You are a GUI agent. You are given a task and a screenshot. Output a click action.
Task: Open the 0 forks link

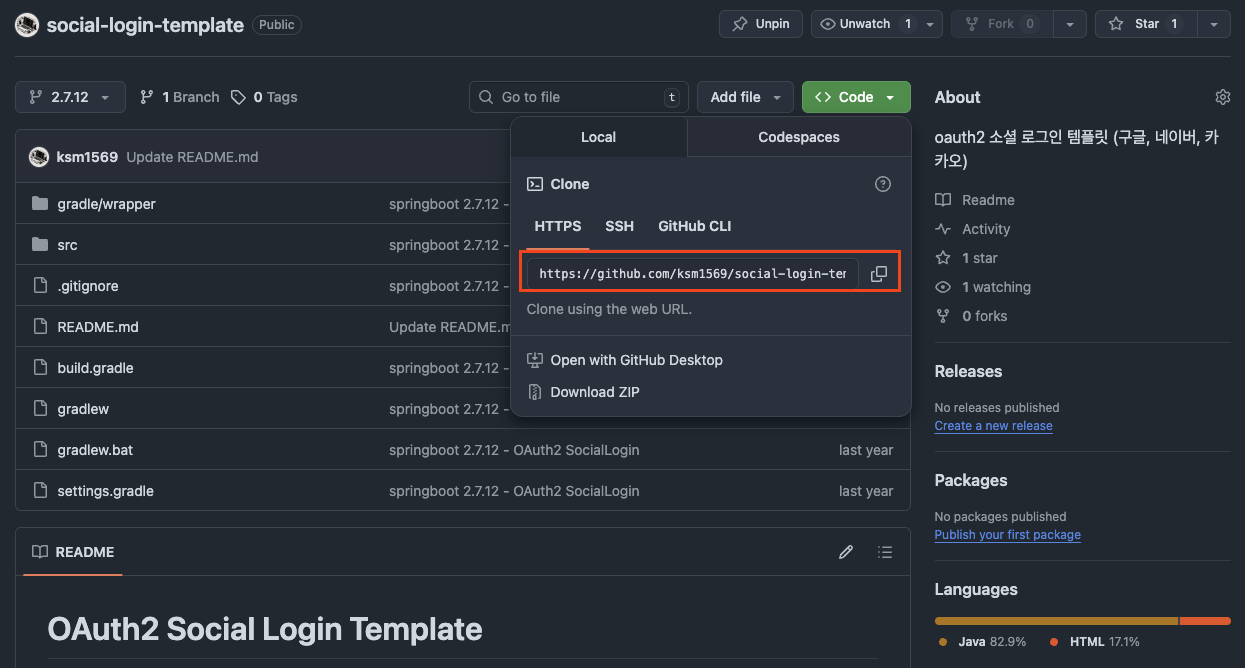[971, 316]
